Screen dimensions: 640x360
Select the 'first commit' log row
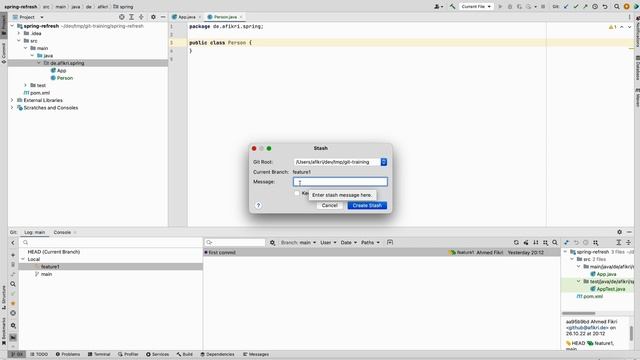point(382,253)
